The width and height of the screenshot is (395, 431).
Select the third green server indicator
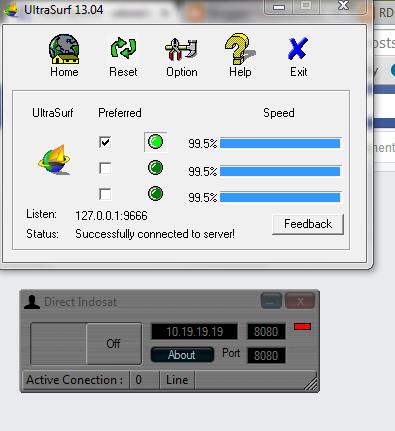pos(155,194)
